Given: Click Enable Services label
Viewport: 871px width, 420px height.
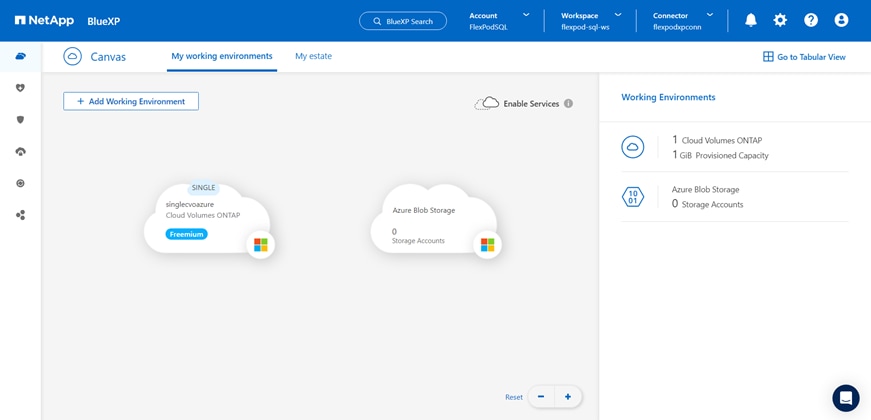Looking at the screenshot, I should coord(531,104).
